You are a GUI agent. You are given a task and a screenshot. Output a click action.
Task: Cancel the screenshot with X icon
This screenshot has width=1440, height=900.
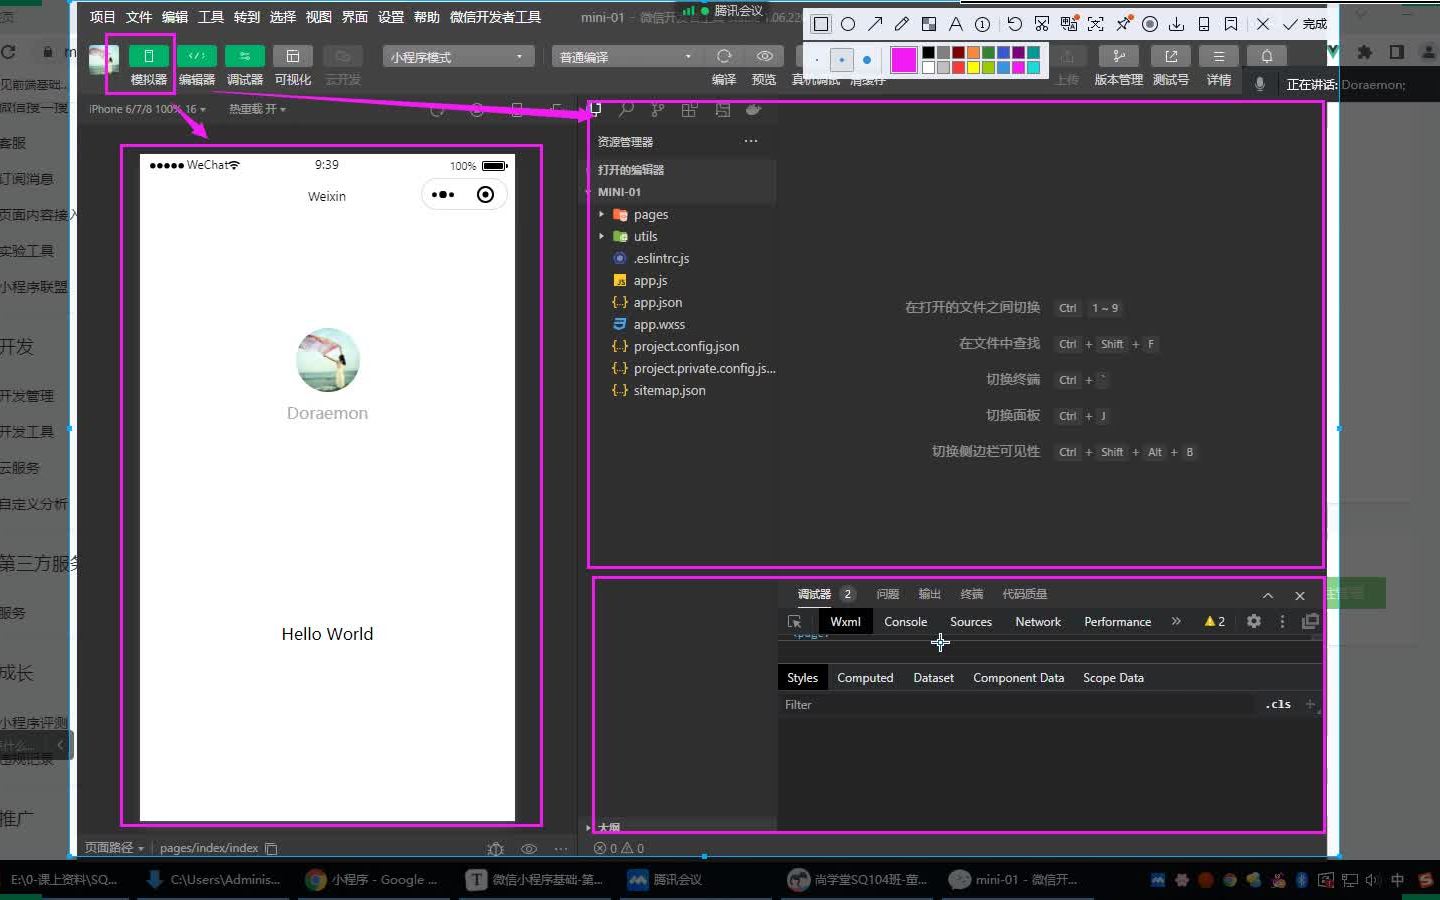[1262, 24]
